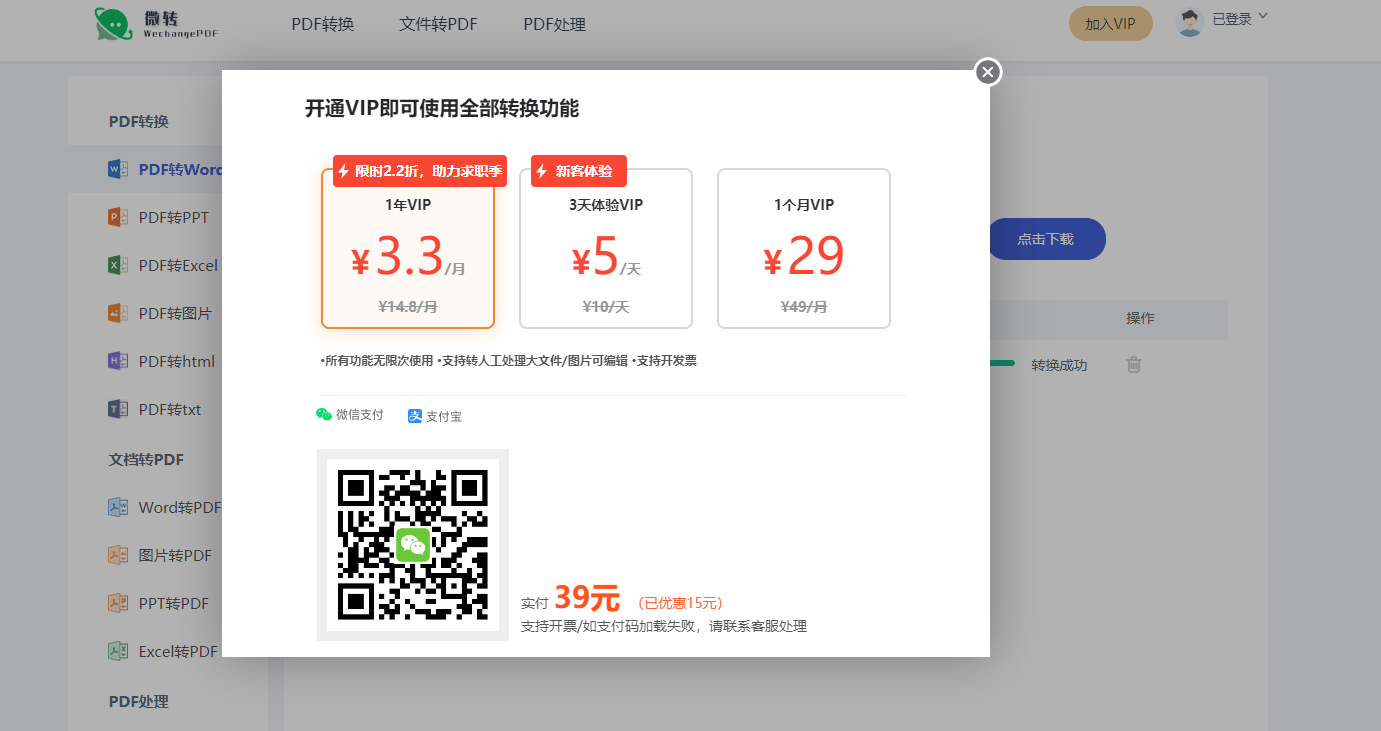Open PDF转PPT from the sidebar icon
Image resolution: width=1381 pixels, height=731 pixels.
pyautogui.click(x=120, y=217)
